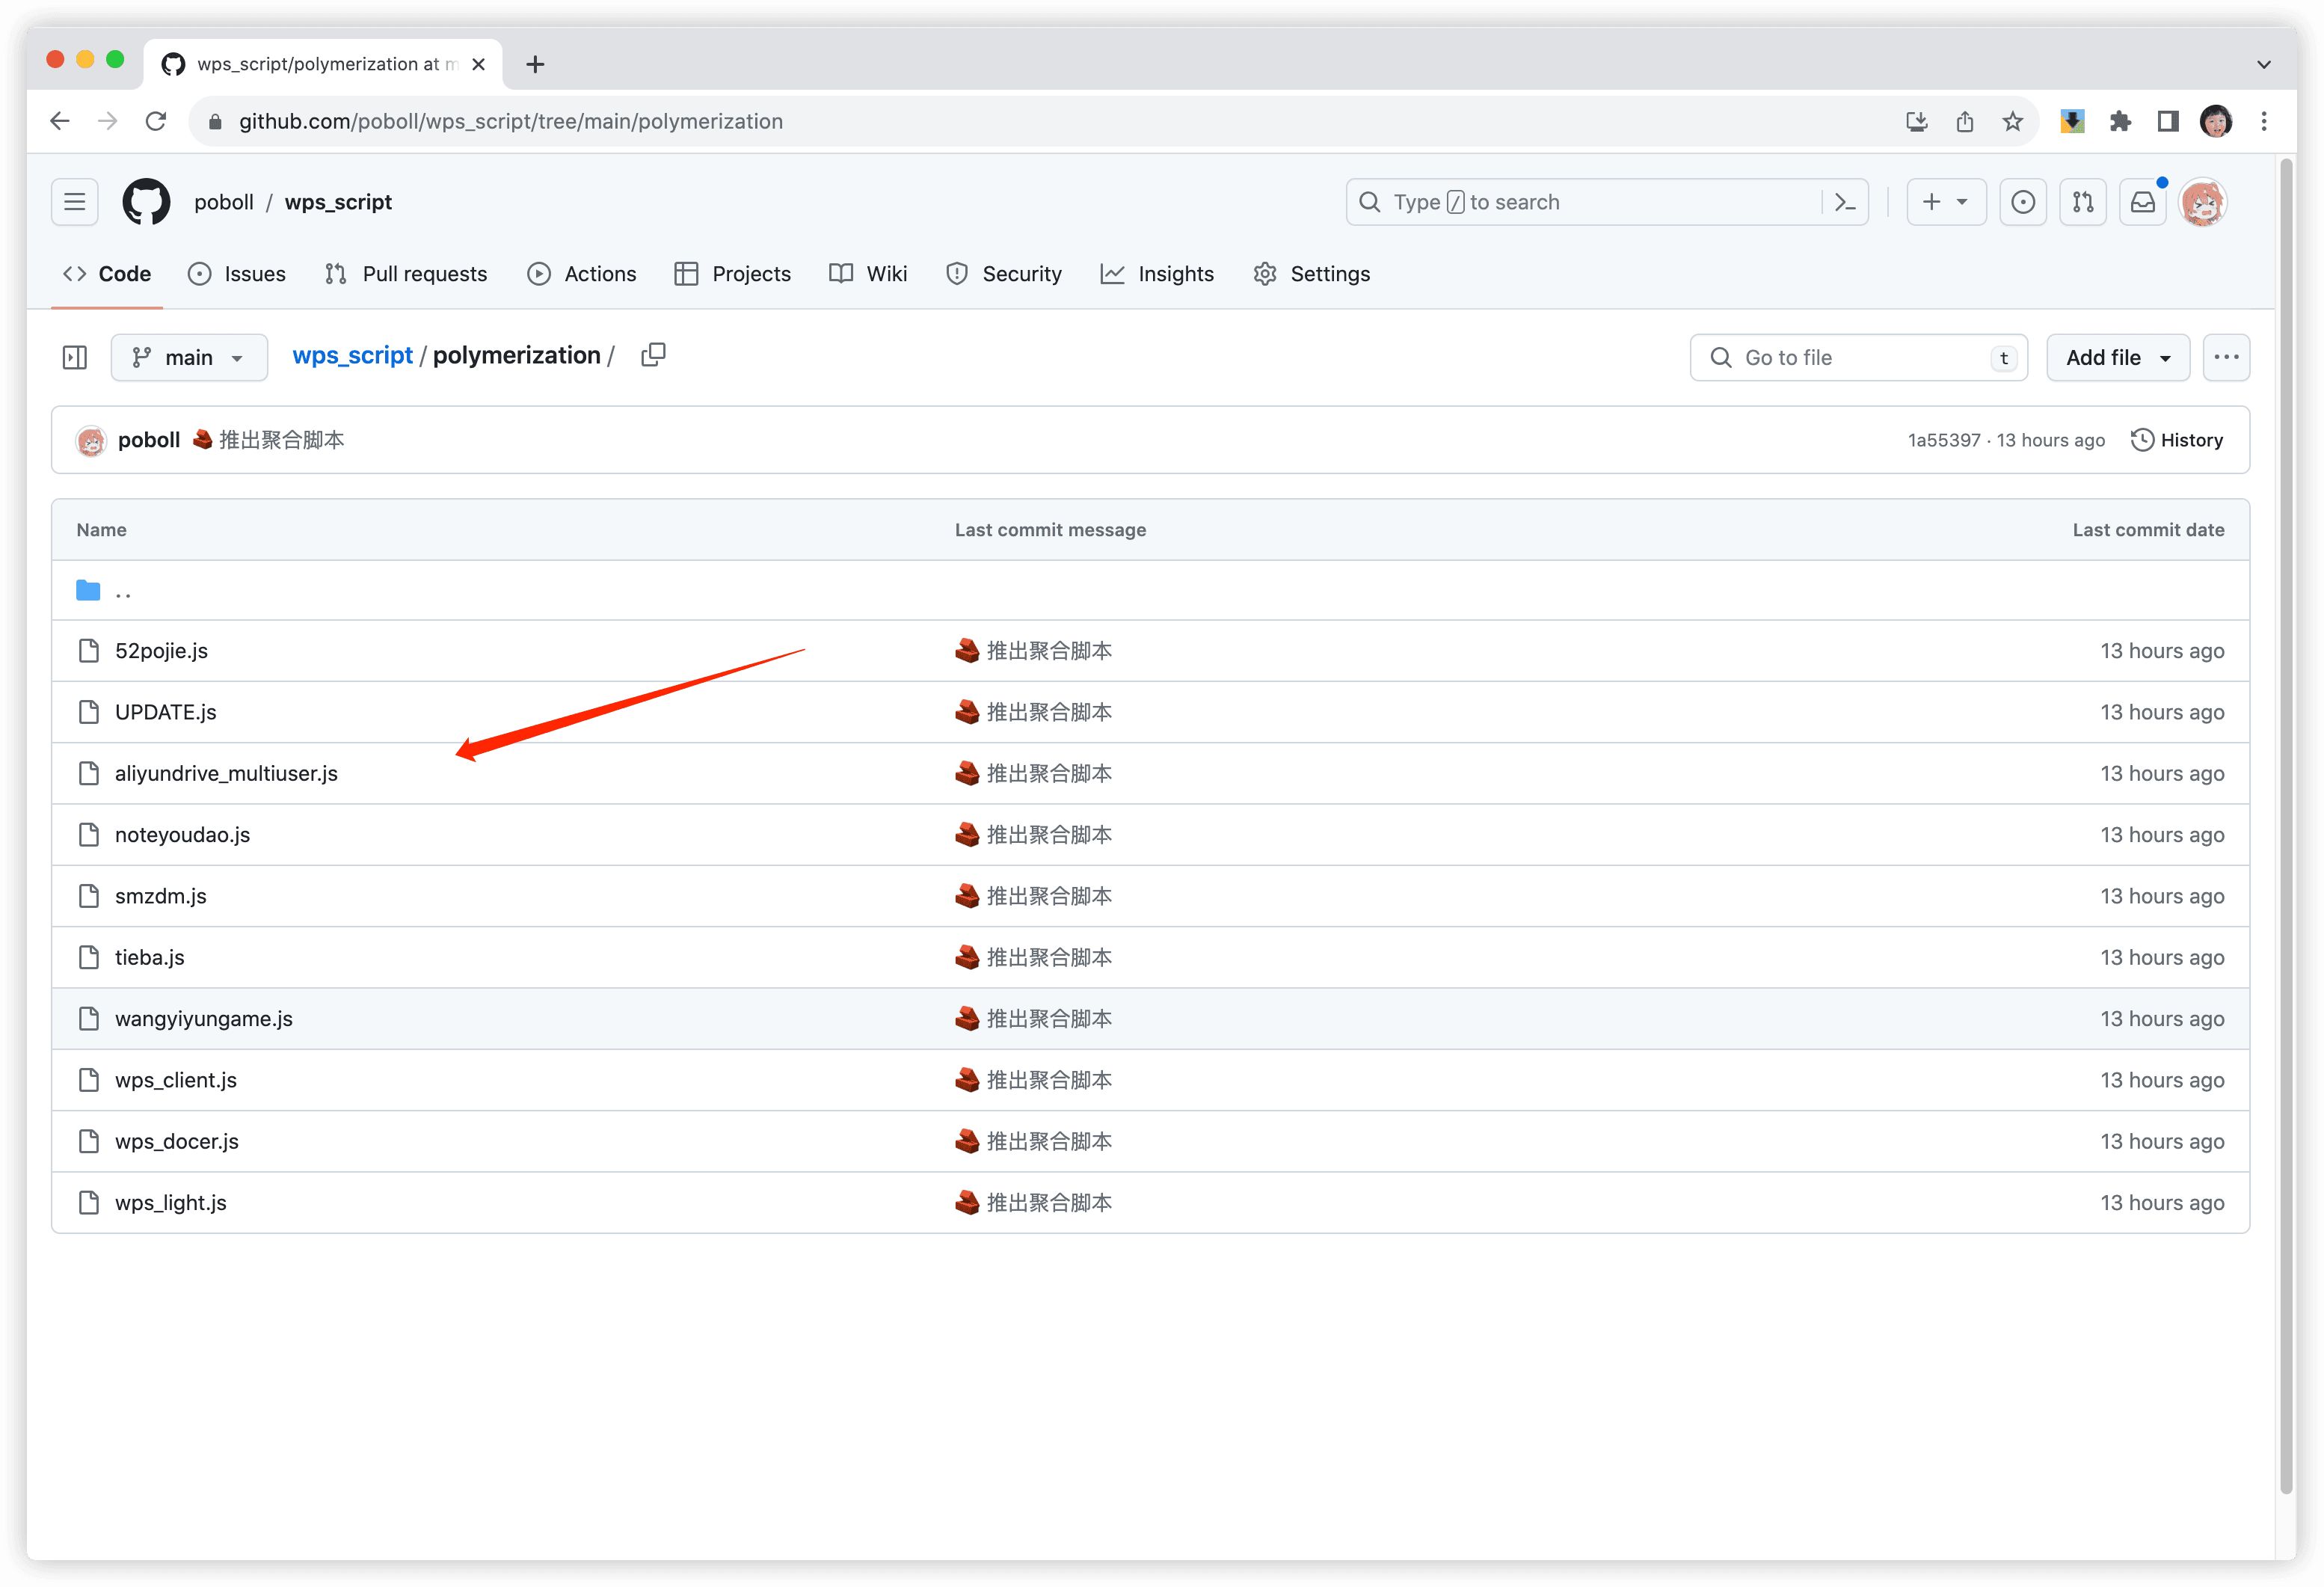Bookmark this page with the star icon
The image size is (2324, 1587).
pyautogui.click(x=2012, y=121)
